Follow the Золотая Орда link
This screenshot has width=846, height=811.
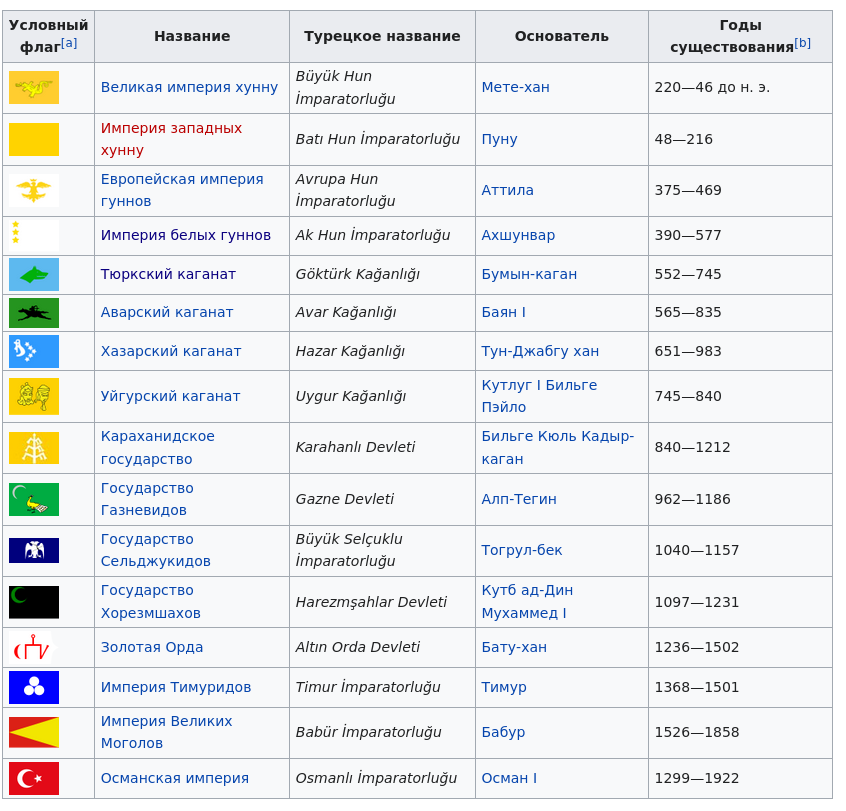pyautogui.click(x=151, y=647)
